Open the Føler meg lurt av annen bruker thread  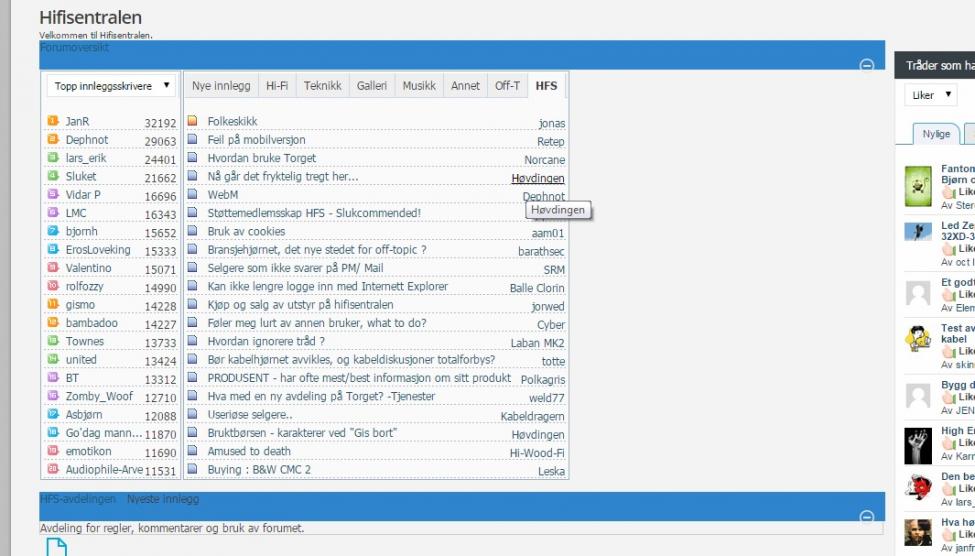[x=317, y=323]
